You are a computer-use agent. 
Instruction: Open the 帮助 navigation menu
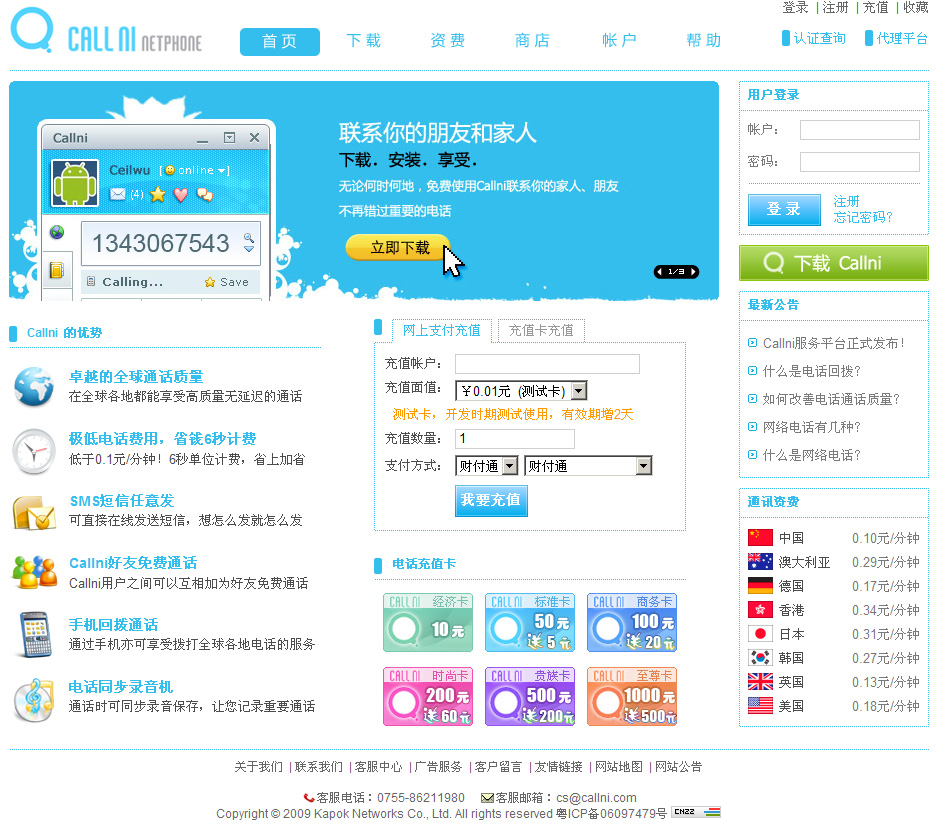pos(704,41)
